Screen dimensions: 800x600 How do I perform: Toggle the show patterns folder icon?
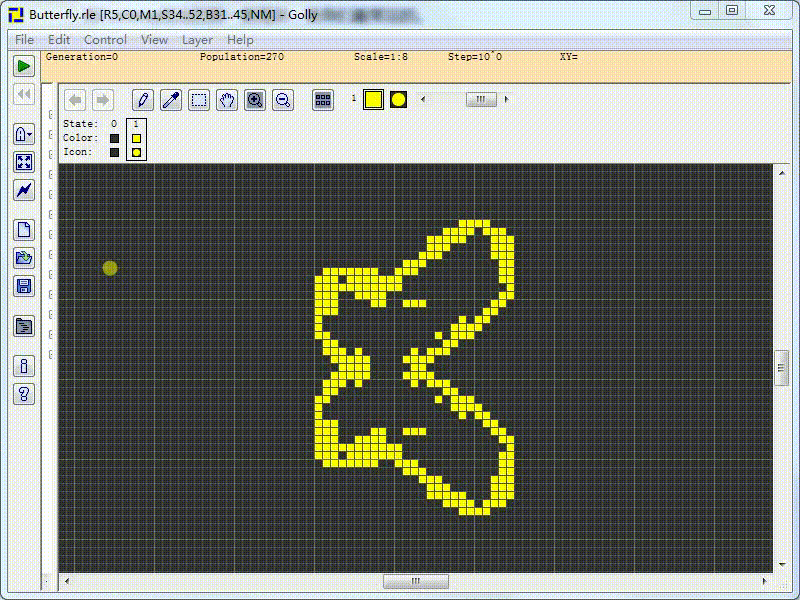pyautogui.click(x=25, y=326)
